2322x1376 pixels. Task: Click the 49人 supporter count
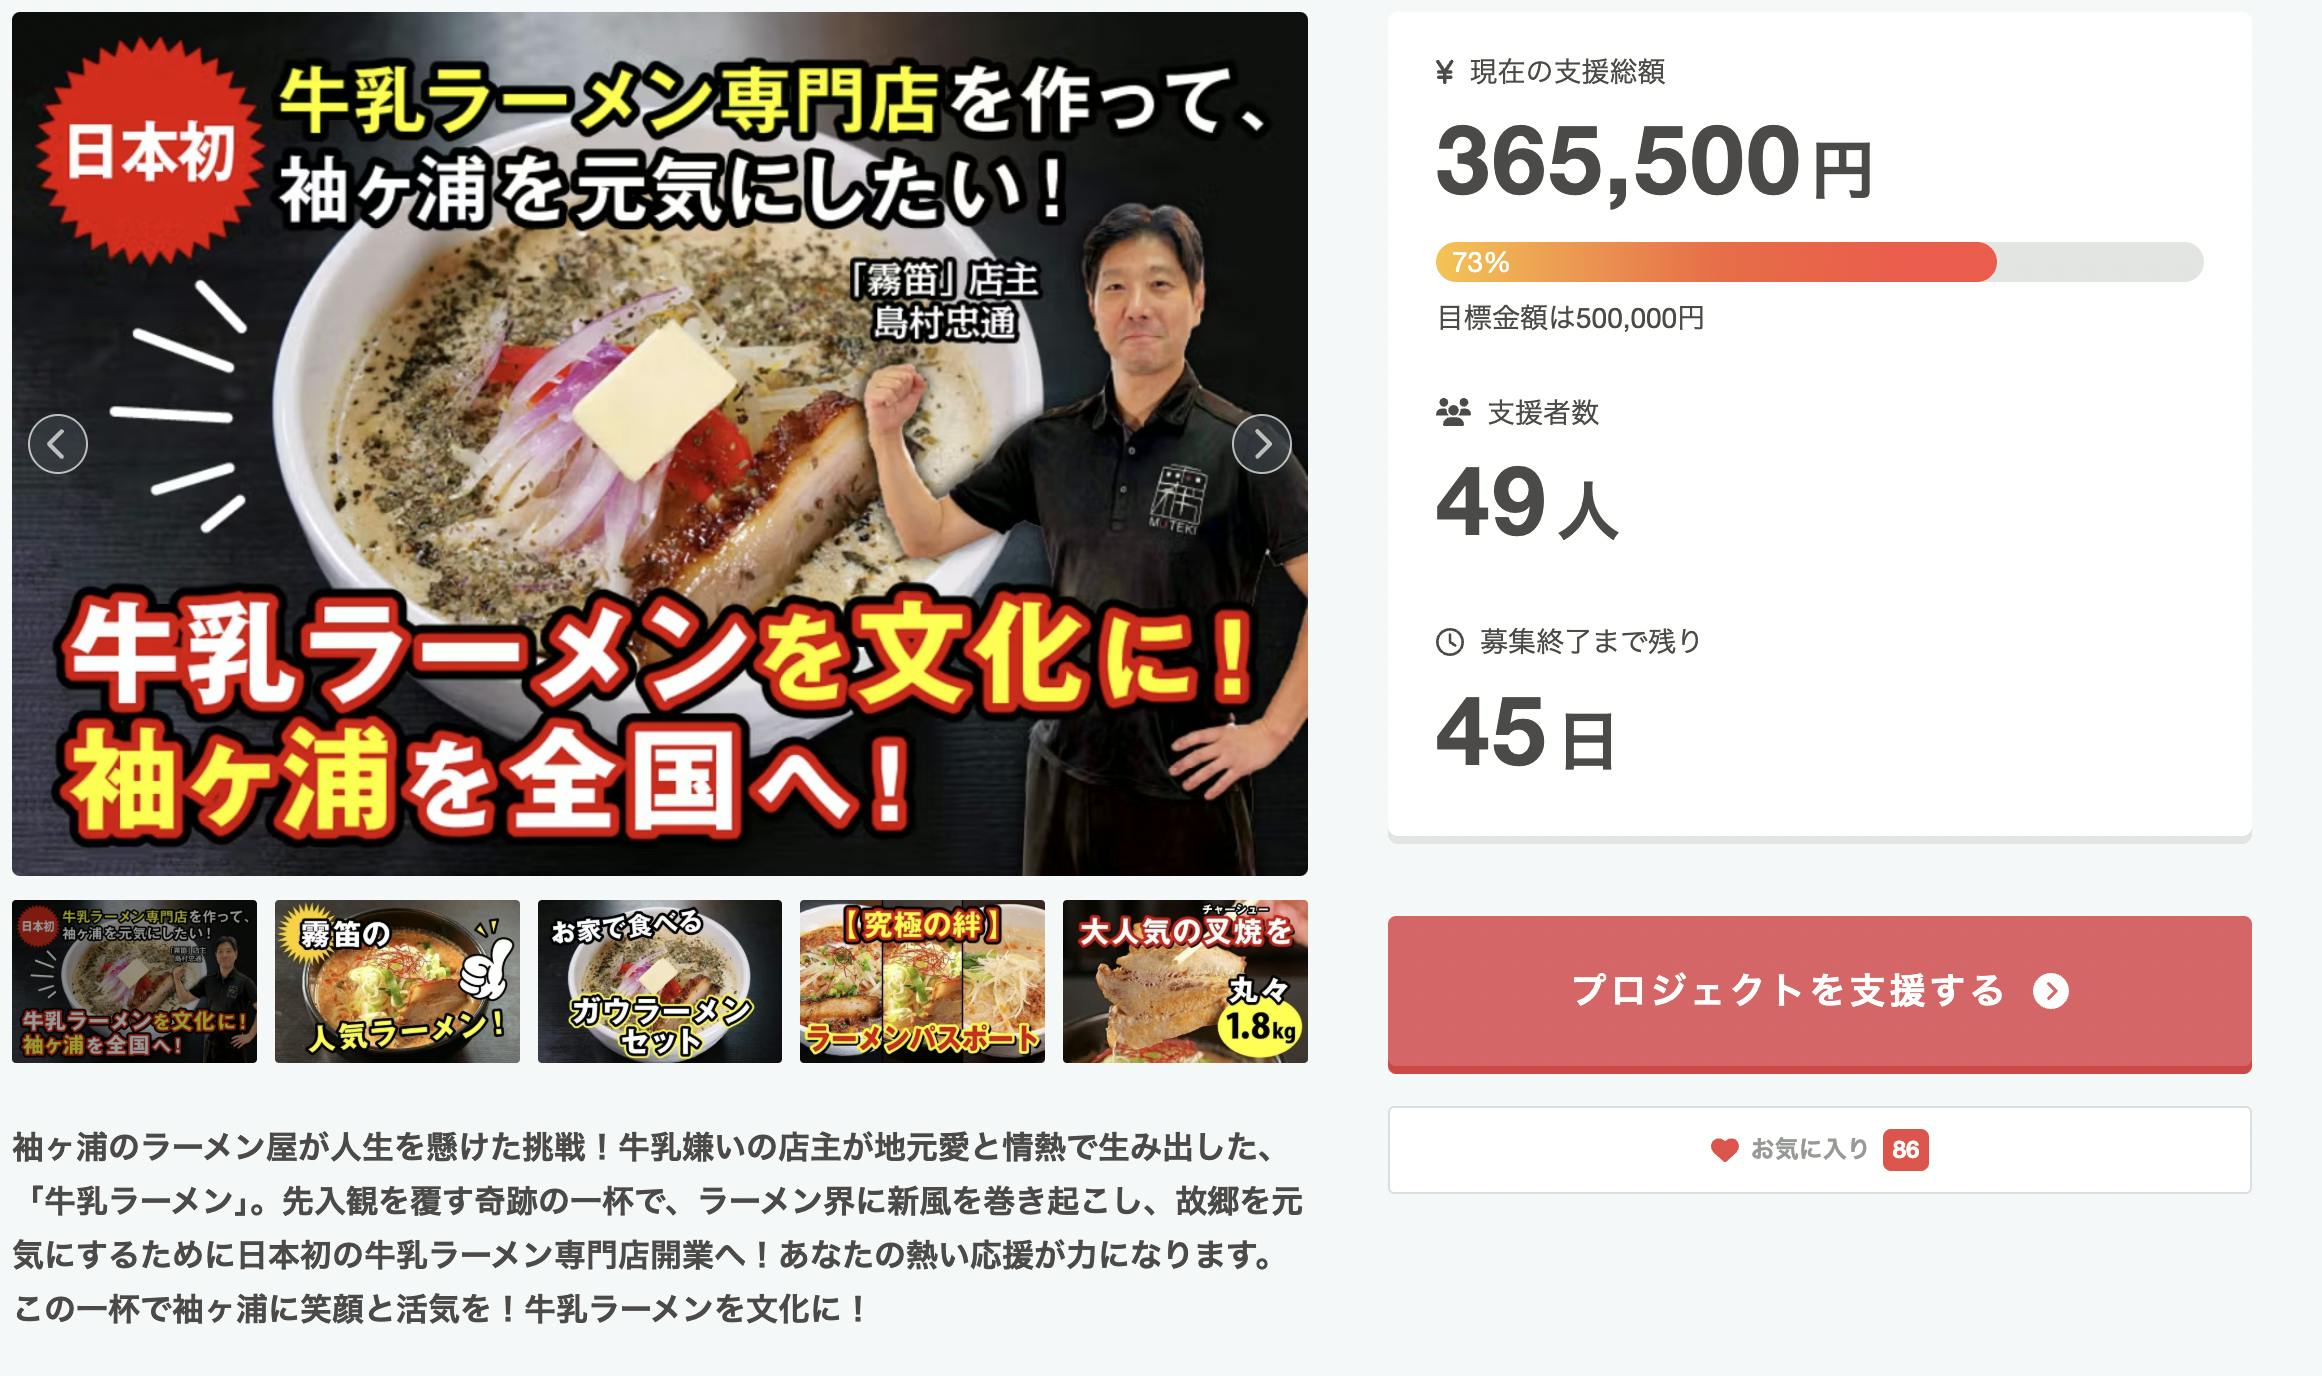tap(1527, 503)
